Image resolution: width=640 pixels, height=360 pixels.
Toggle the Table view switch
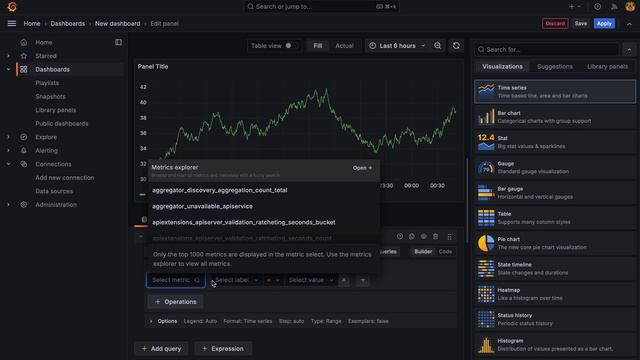(291, 46)
